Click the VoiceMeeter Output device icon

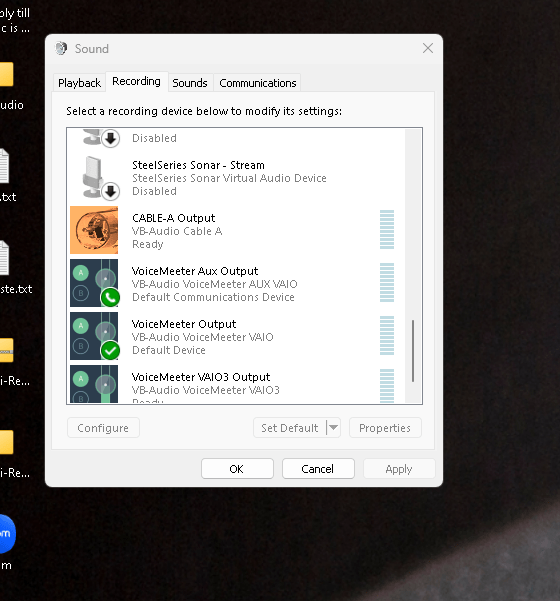pos(95,336)
